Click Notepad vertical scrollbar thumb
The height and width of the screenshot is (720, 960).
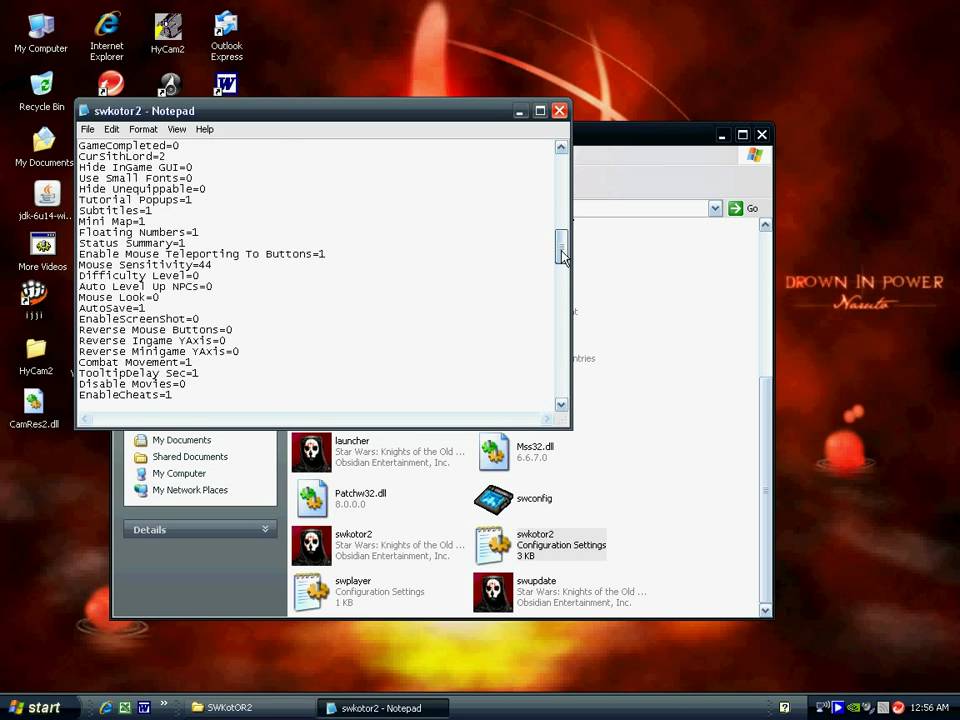(x=561, y=246)
